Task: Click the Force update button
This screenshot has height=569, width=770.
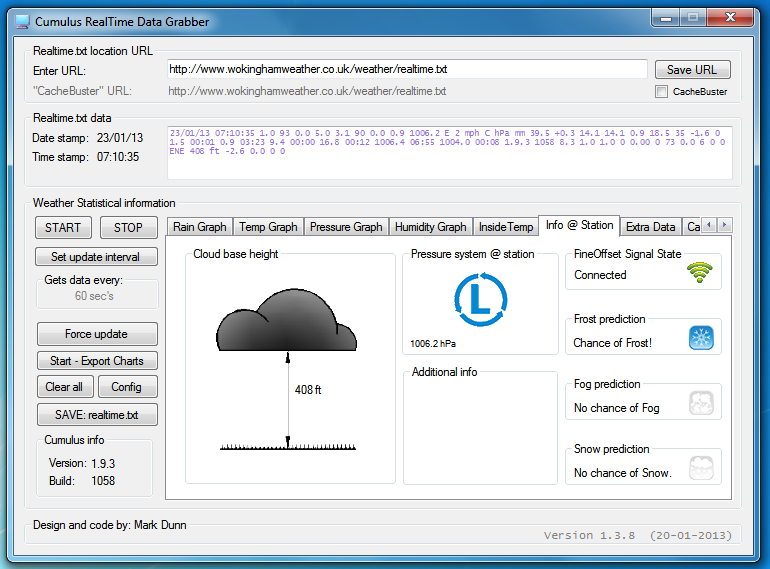Action: (97, 334)
